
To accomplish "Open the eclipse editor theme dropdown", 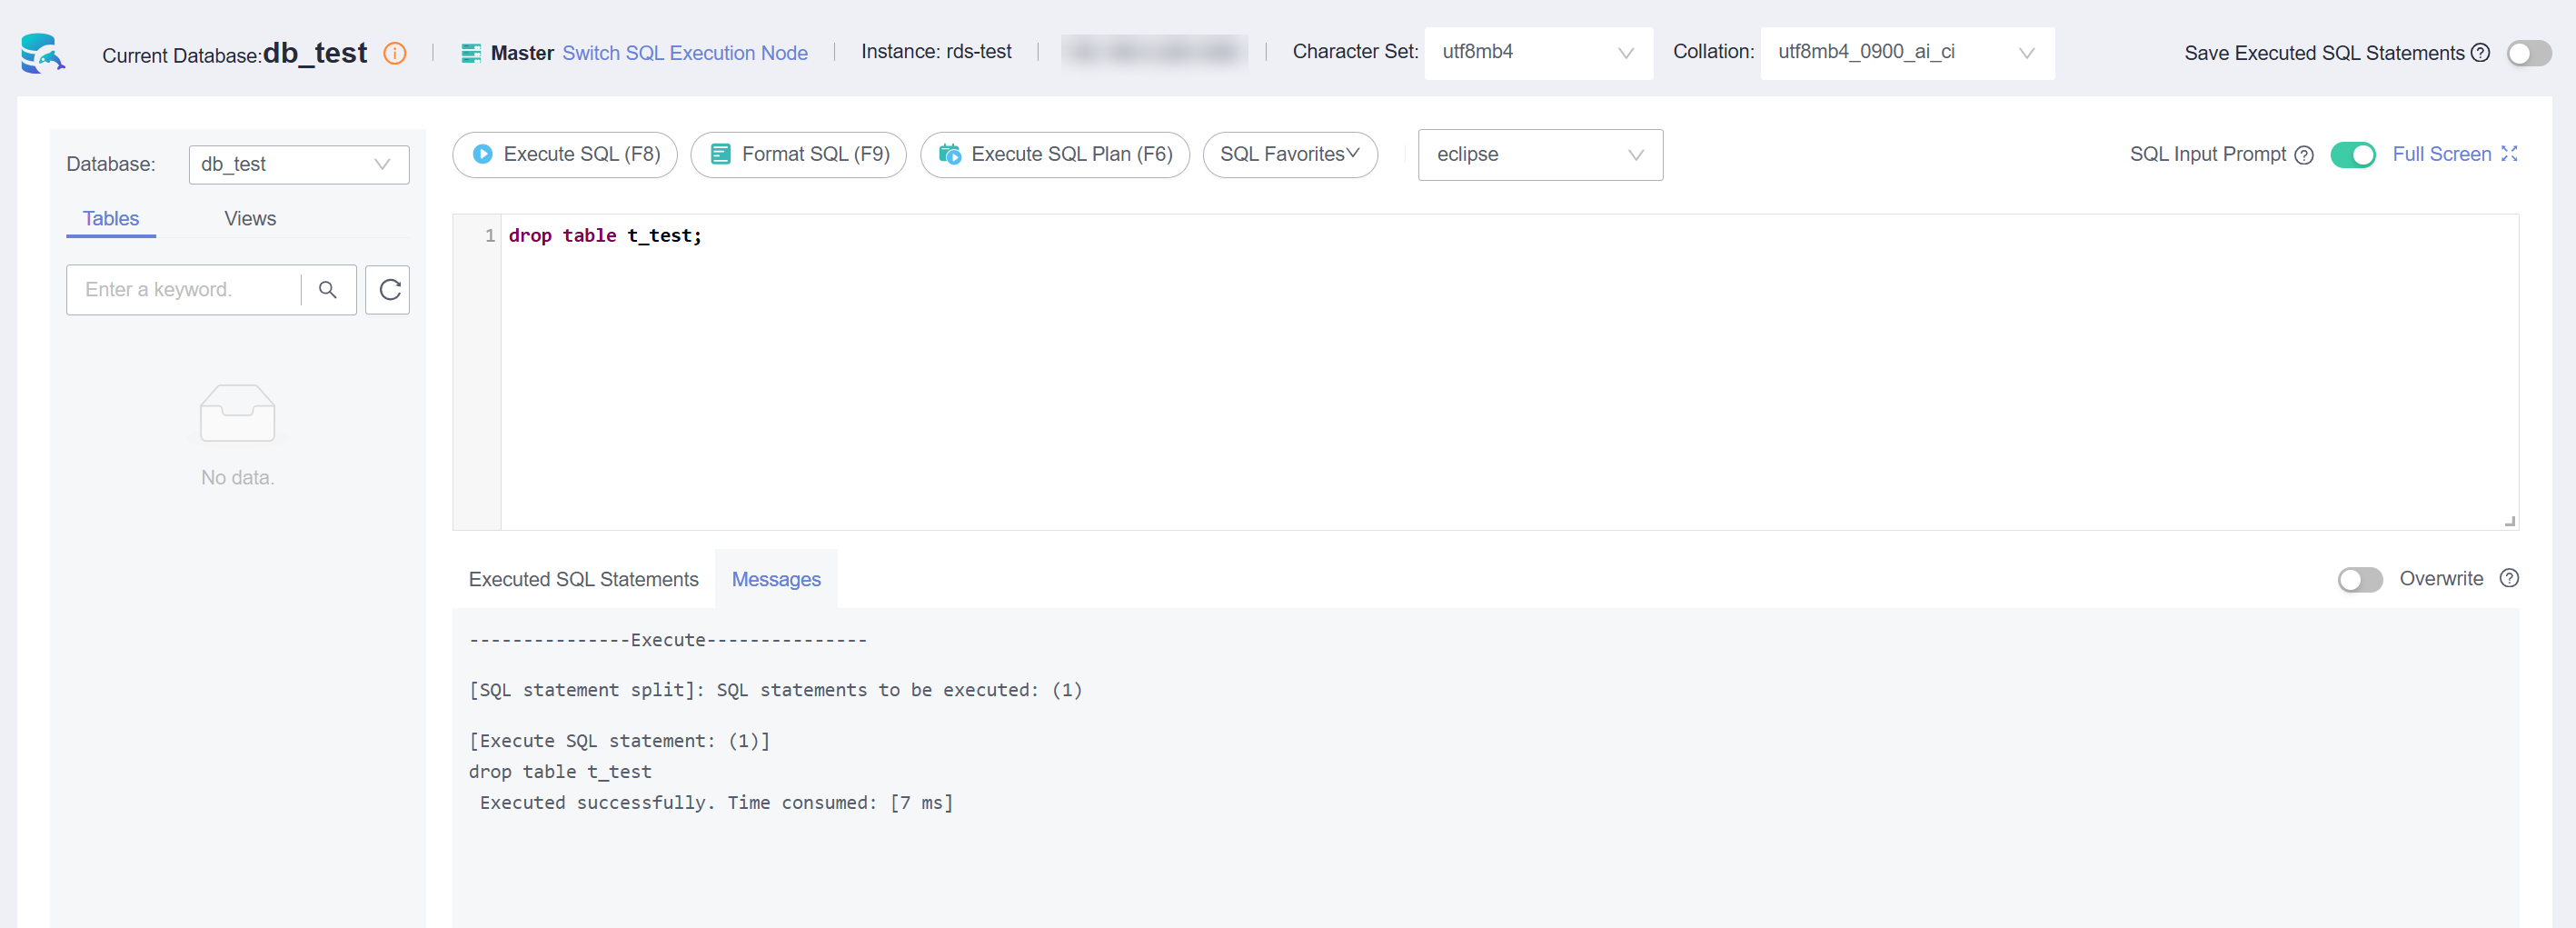I will pyautogui.click(x=1539, y=155).
